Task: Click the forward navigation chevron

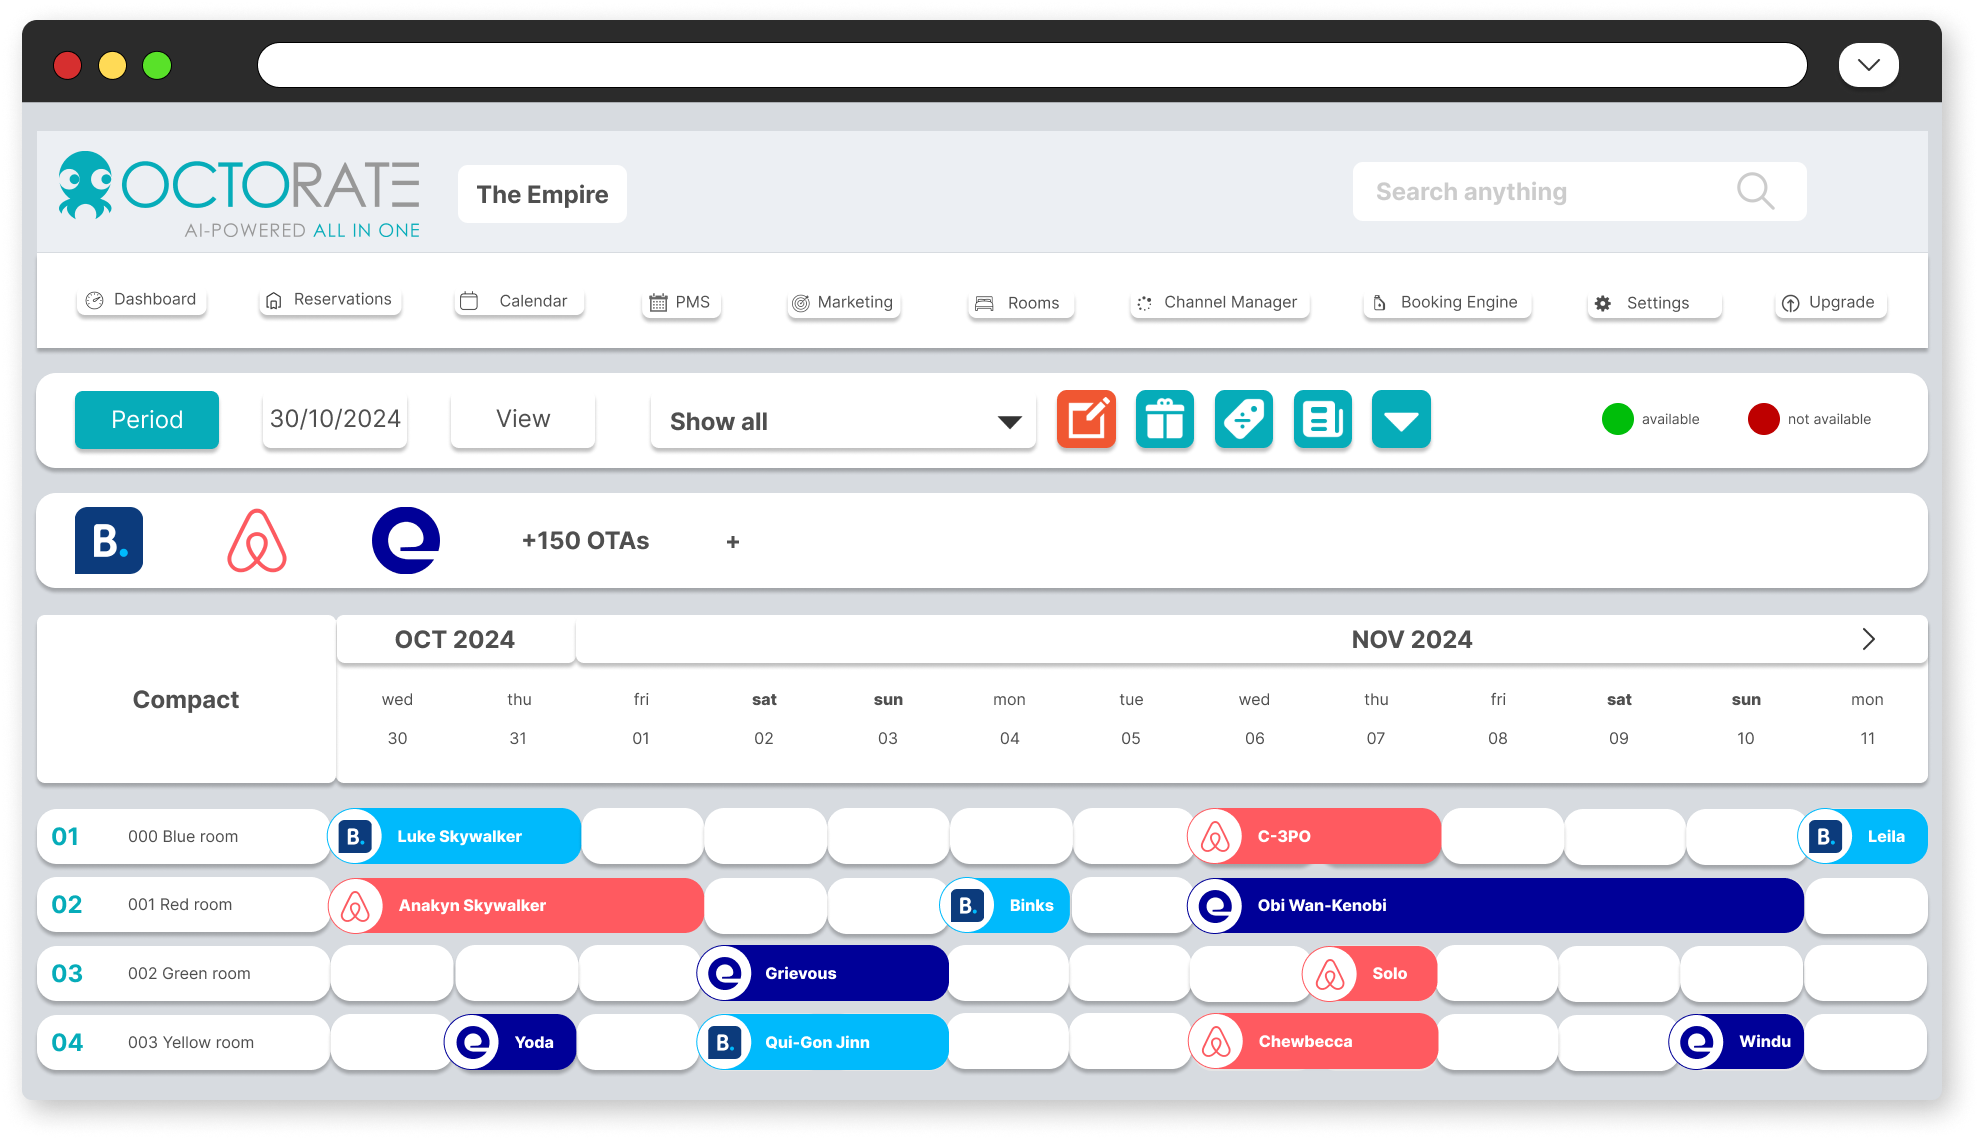Action: 1868,639
